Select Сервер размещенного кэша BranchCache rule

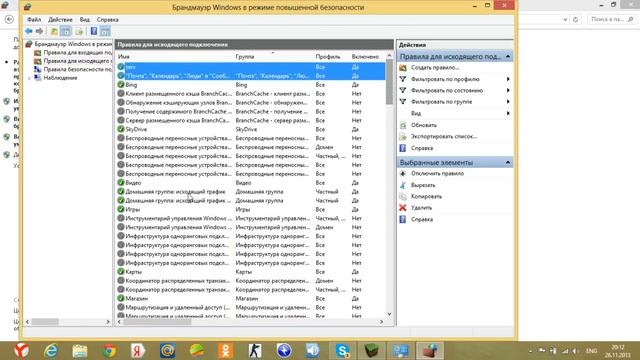point(250,120)
